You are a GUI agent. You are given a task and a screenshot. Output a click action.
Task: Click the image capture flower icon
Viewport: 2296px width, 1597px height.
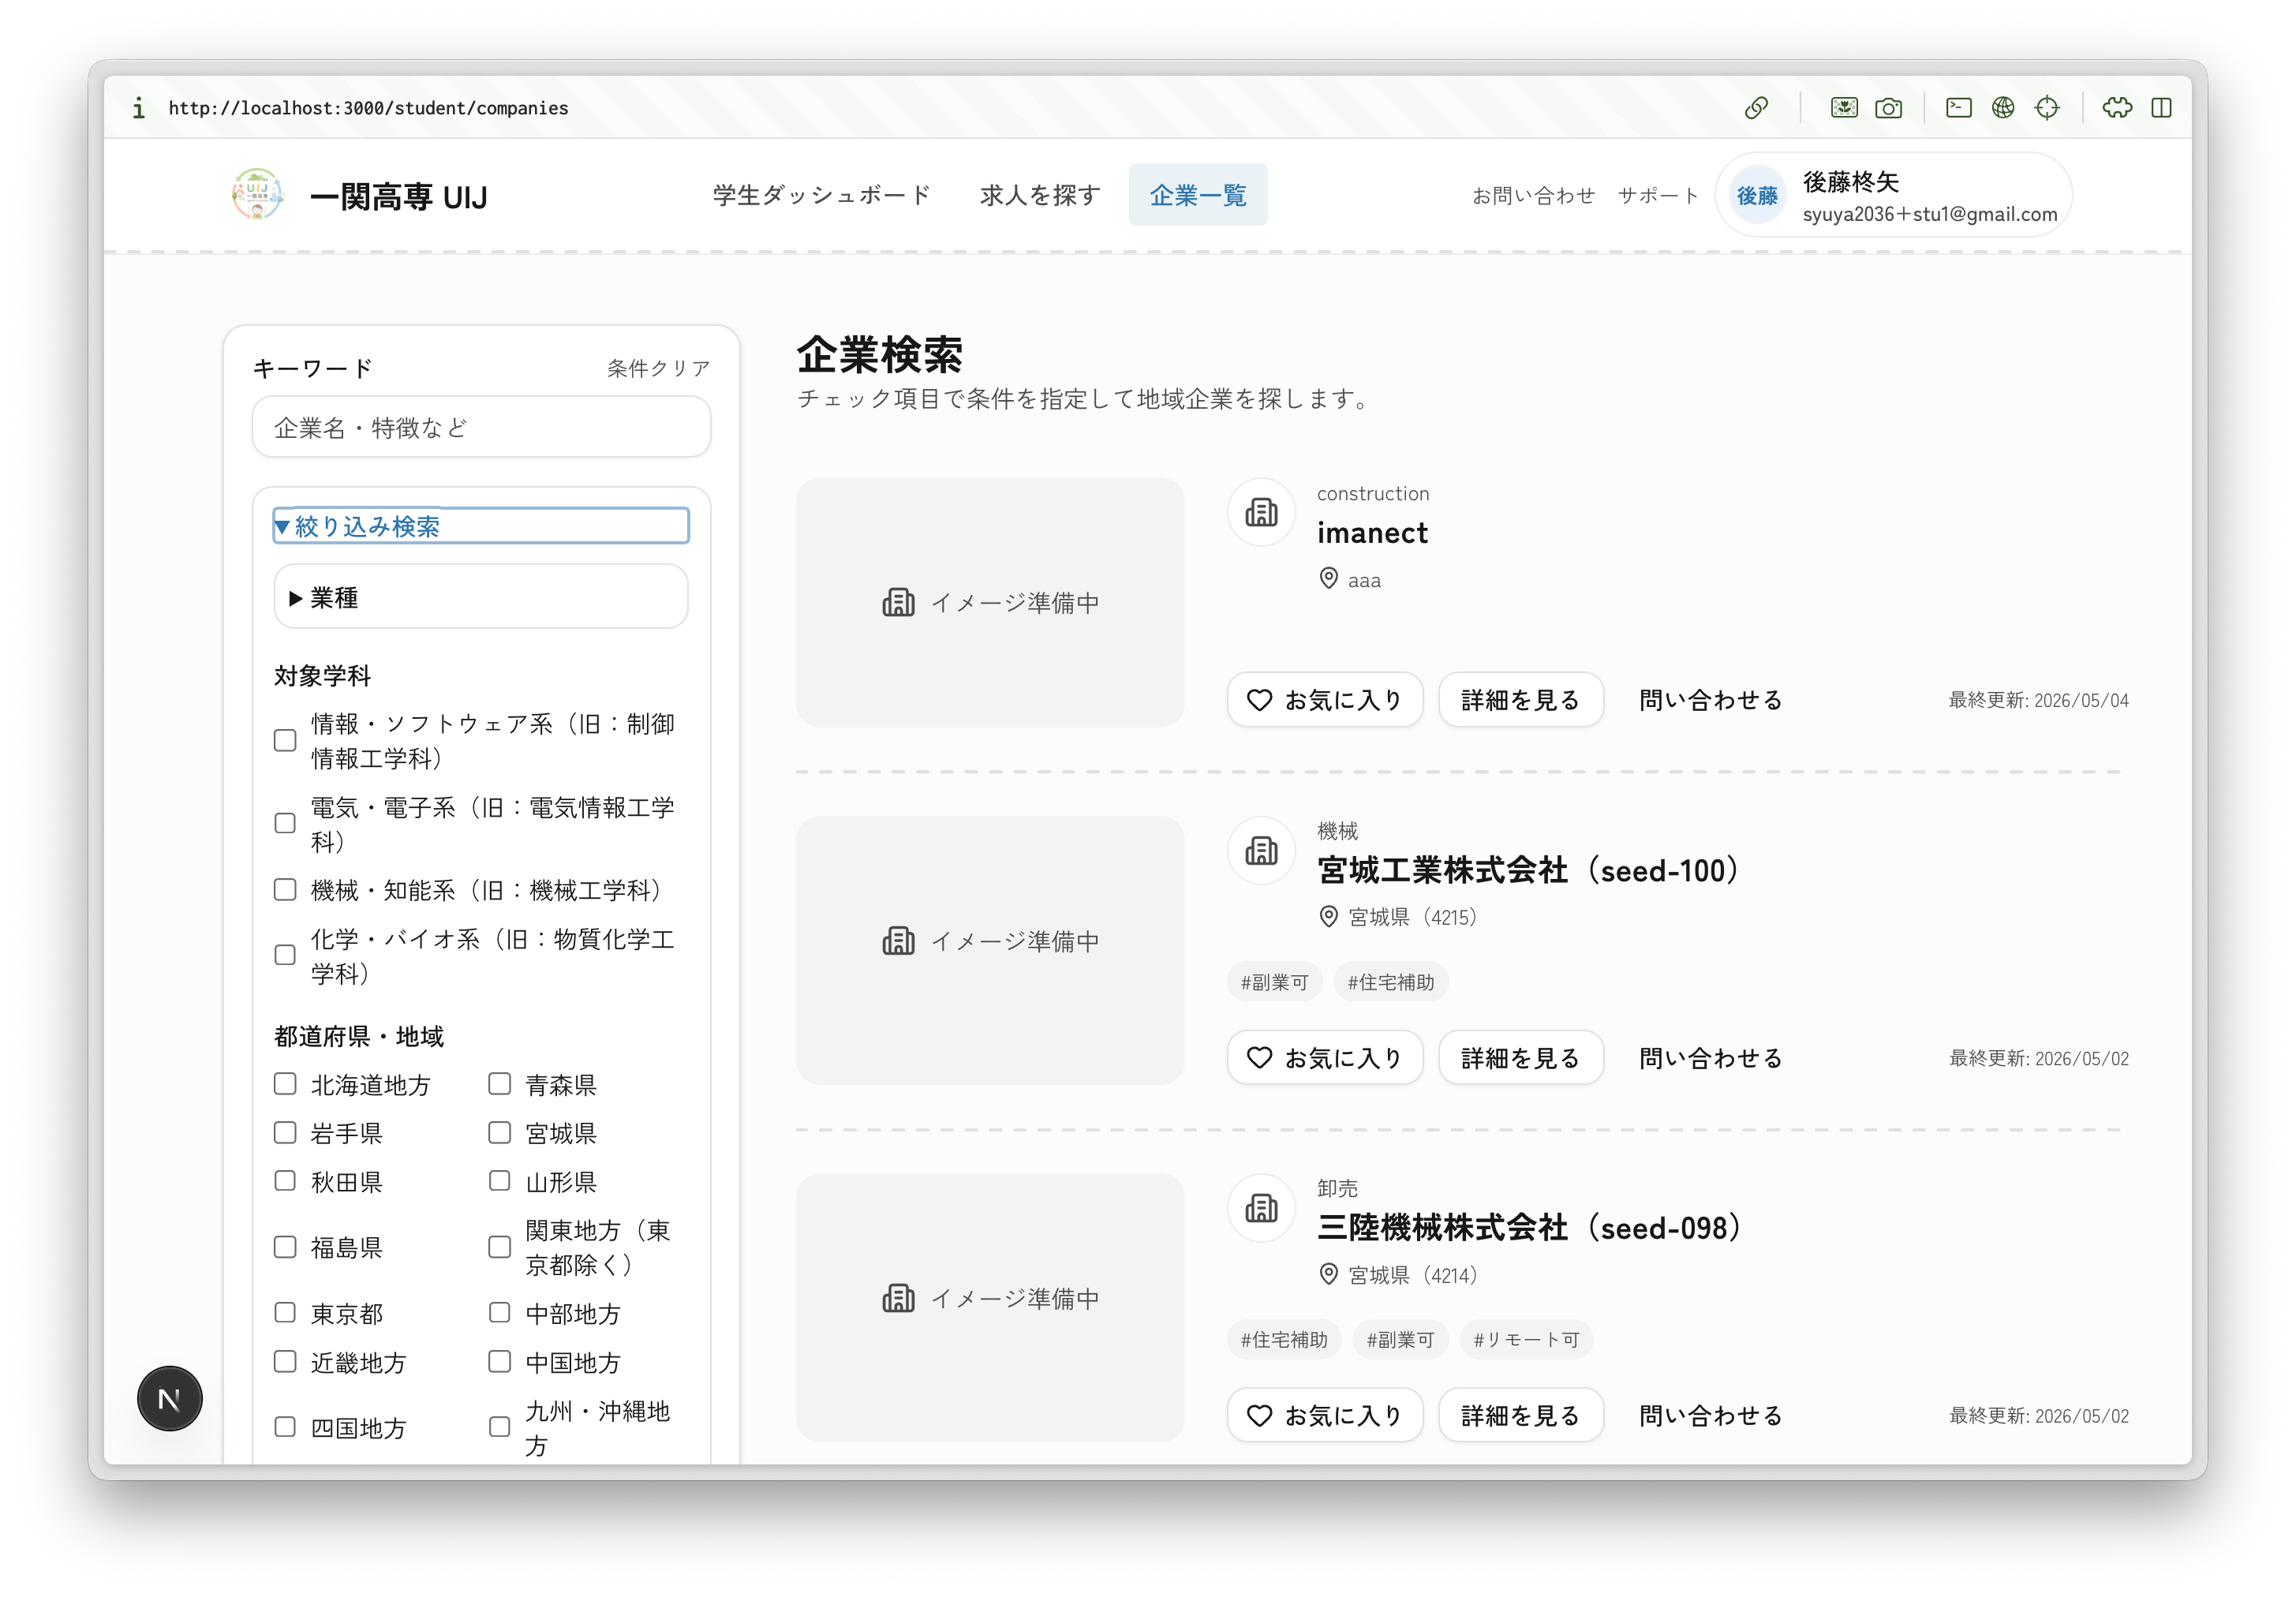coord(1844,108)
